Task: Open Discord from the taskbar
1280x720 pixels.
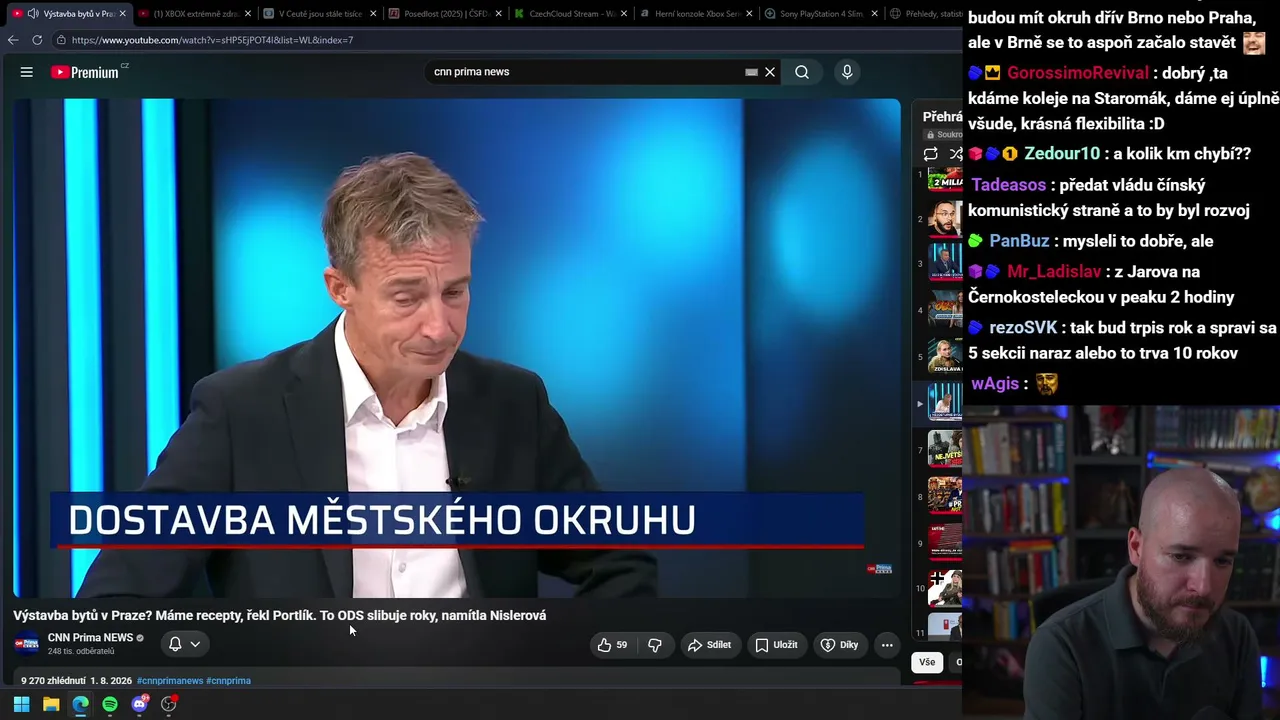Action: pos(140,704)
